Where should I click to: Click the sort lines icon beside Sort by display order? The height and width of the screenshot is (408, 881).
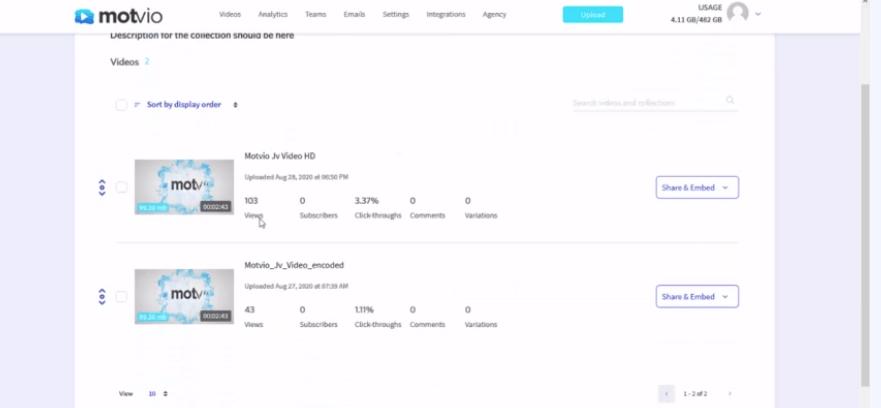137,105
